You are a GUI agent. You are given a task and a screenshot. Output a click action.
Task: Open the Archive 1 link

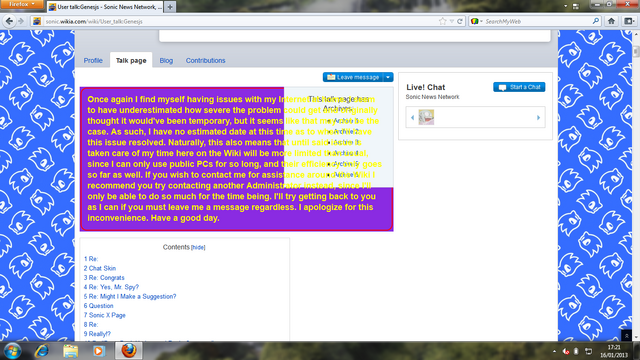click(346, 121)
